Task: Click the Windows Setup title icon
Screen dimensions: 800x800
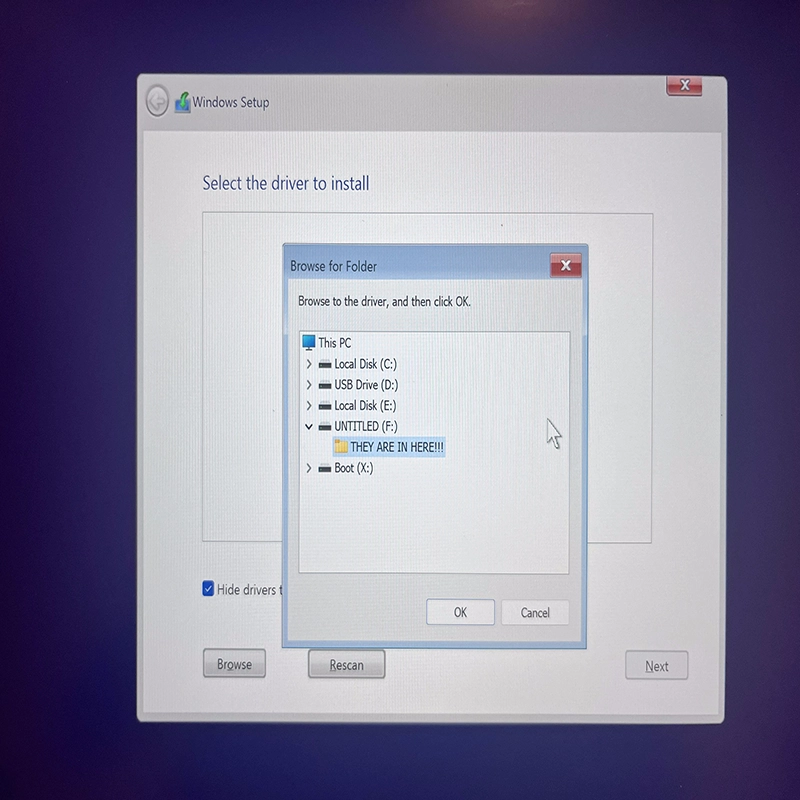Action: 182,103
